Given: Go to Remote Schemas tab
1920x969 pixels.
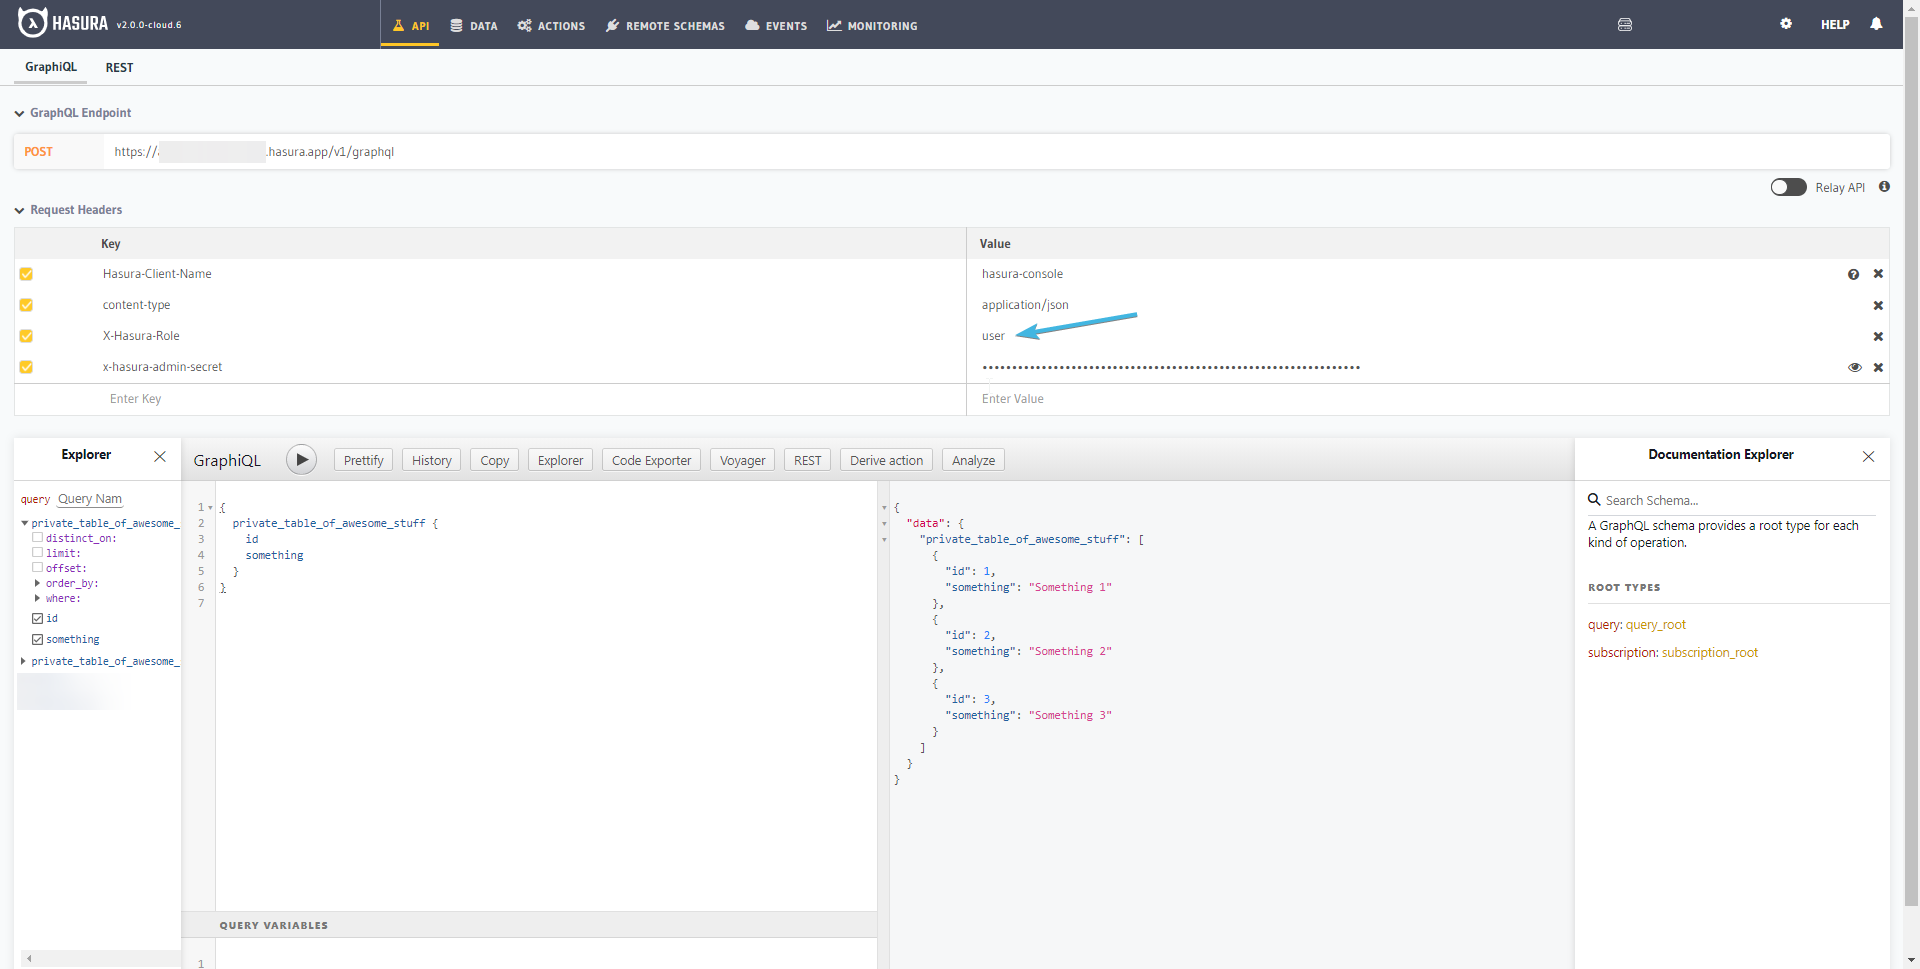Looking at the screenshot, I should point(665,25).
